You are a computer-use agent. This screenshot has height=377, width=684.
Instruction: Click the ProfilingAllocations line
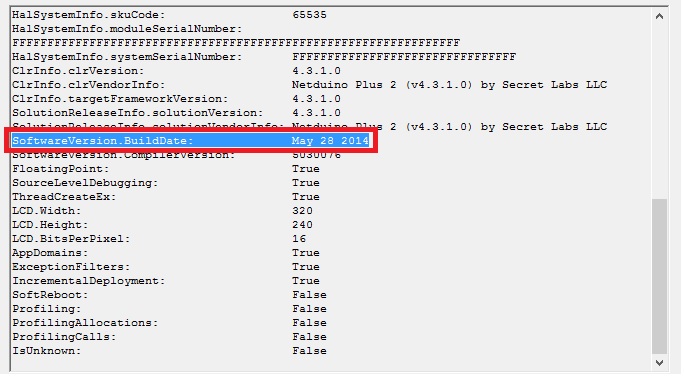point(169,323)
